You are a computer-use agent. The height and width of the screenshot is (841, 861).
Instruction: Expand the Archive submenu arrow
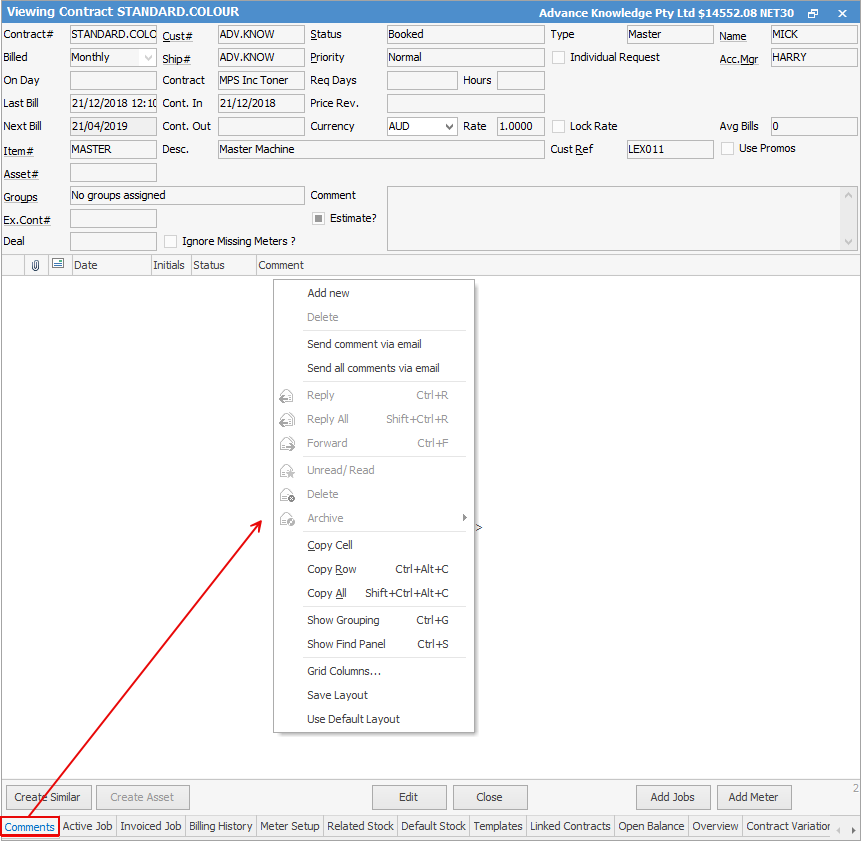(x=465, y=518)
